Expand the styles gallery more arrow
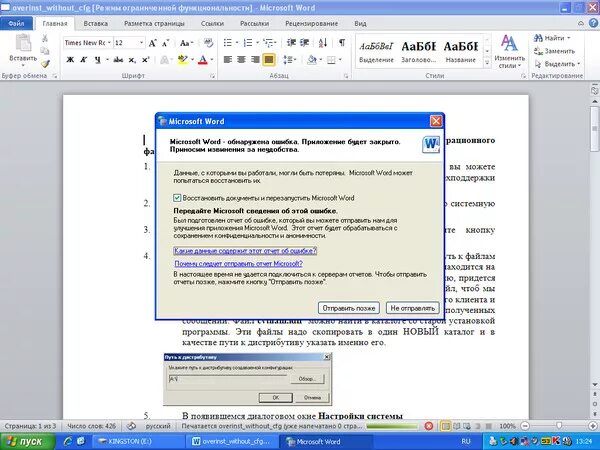 coord(487,63)
